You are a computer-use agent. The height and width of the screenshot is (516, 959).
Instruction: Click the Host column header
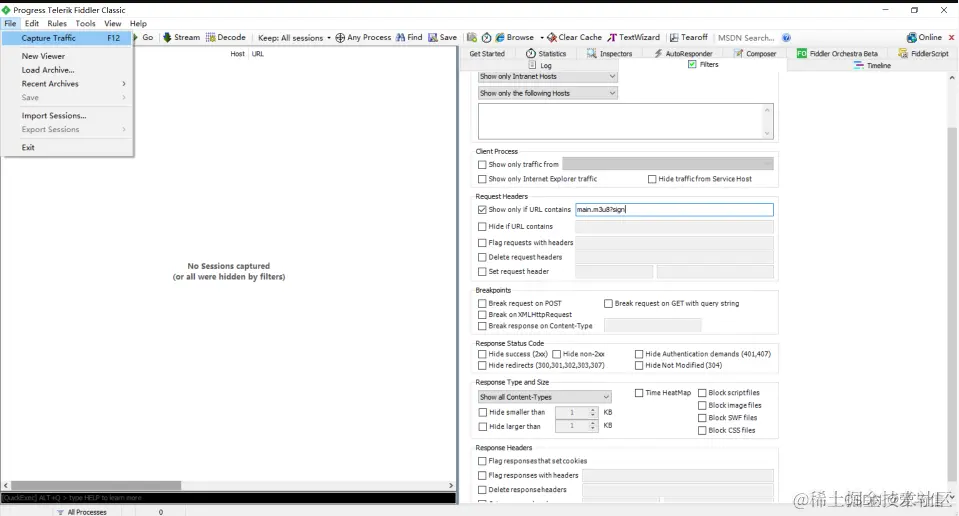[237, 54]
